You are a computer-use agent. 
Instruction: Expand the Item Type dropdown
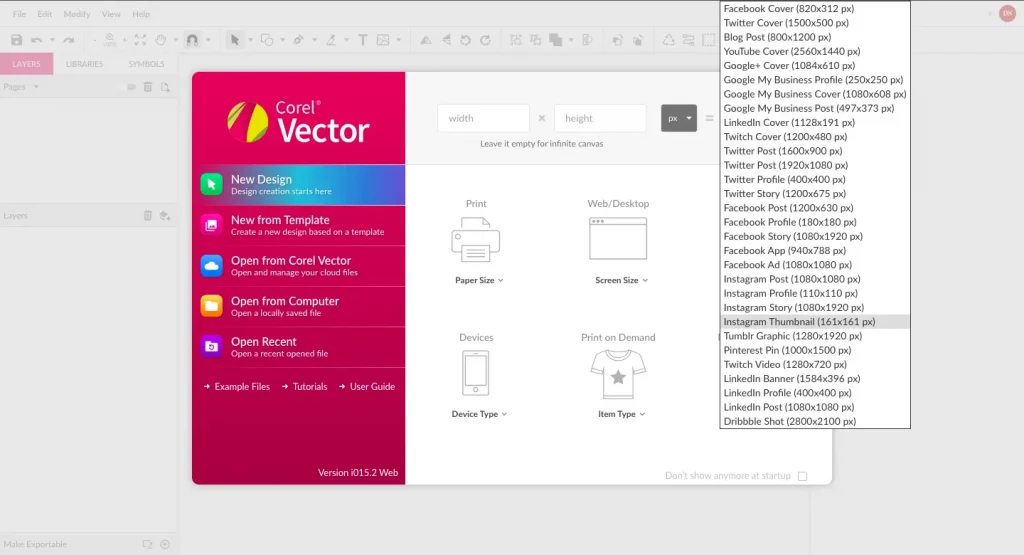(x=621, y=414)
